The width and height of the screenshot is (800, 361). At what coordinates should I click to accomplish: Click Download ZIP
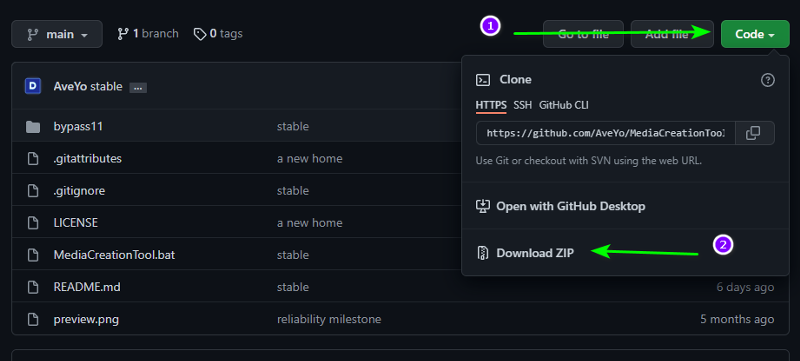535,253
